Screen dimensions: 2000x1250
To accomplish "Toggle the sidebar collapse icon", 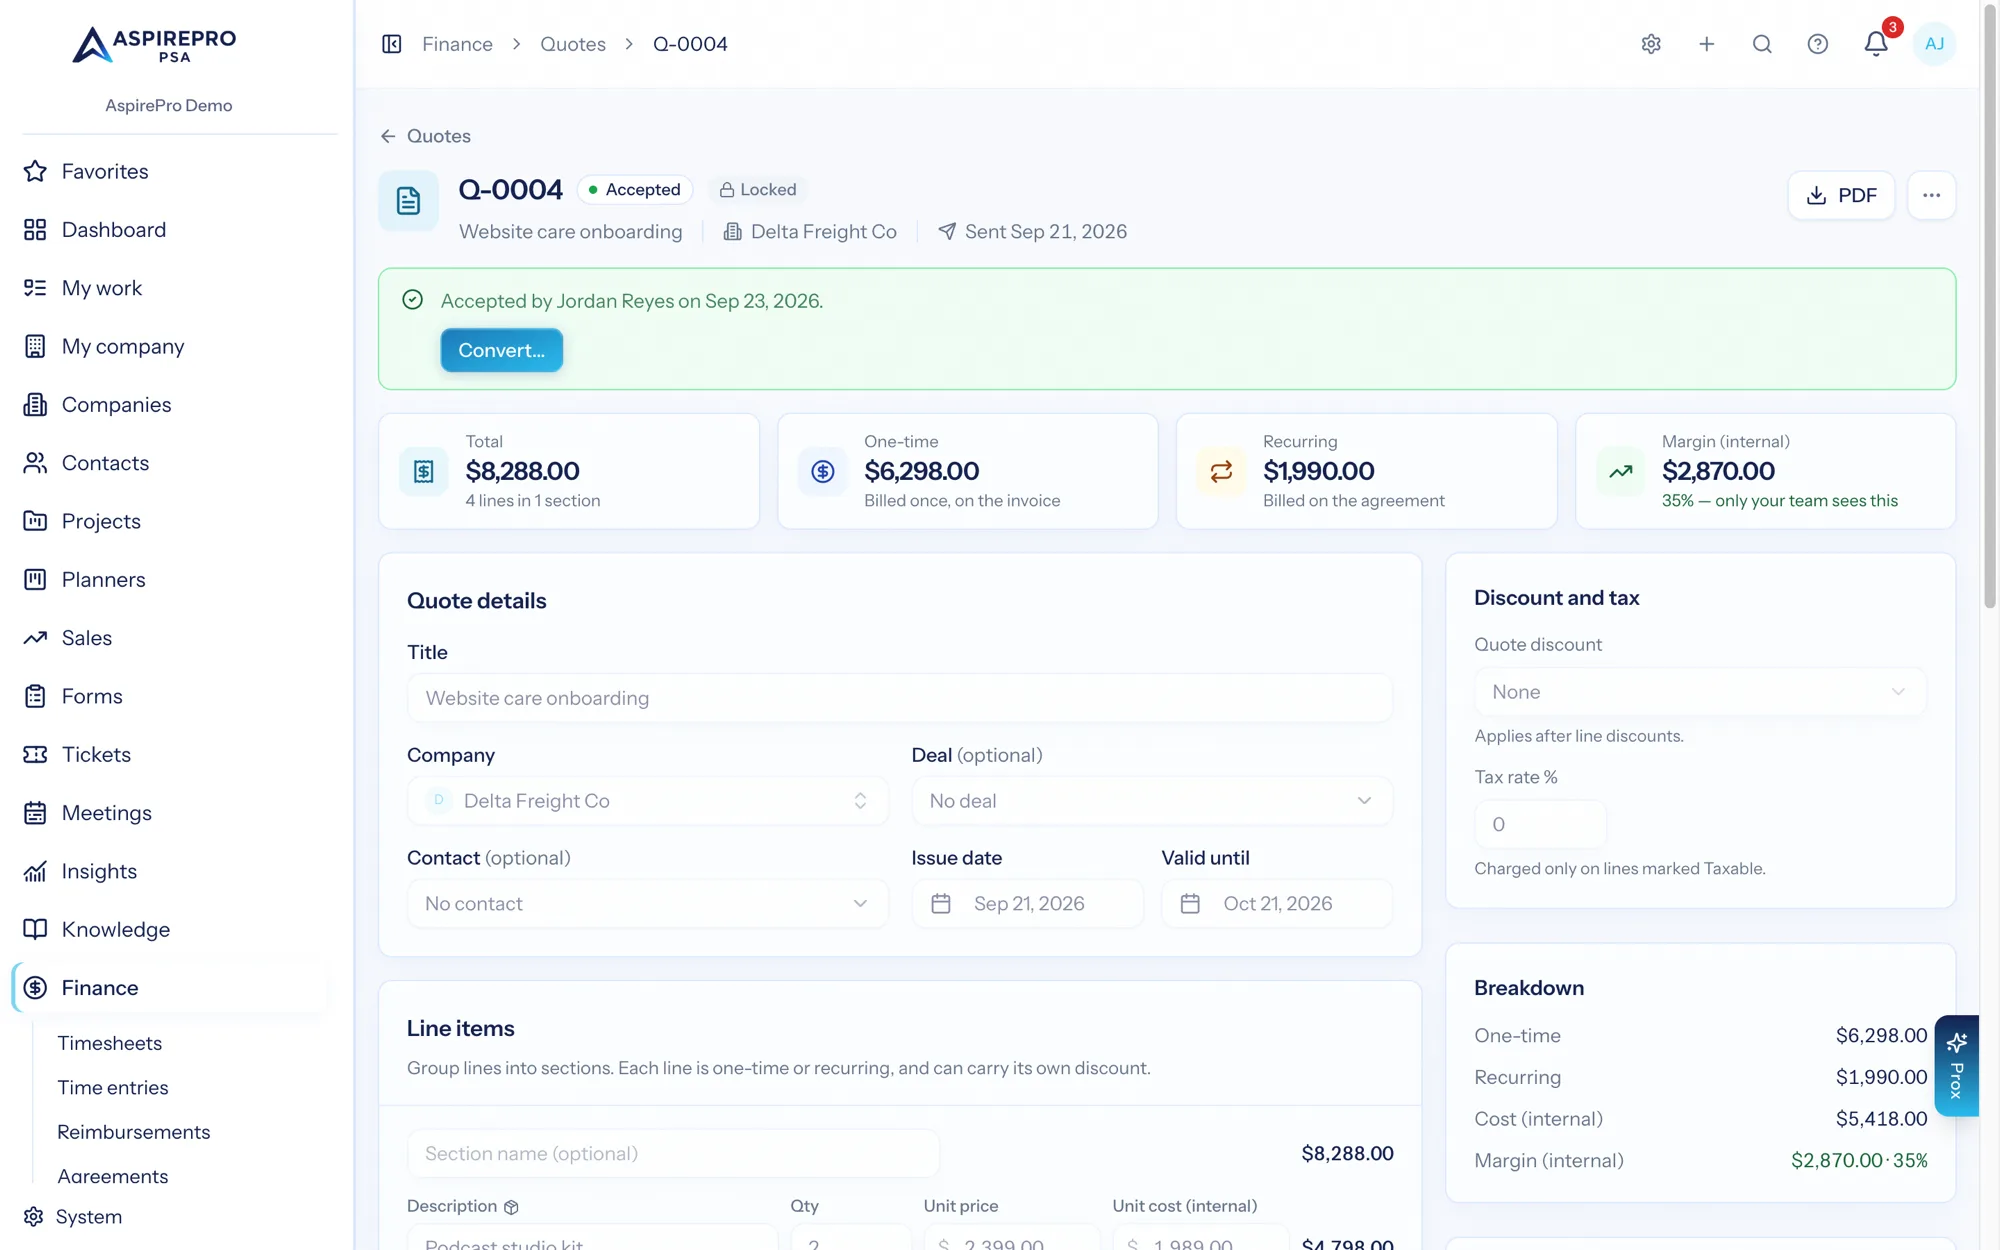I will click(x=391, y=44).
